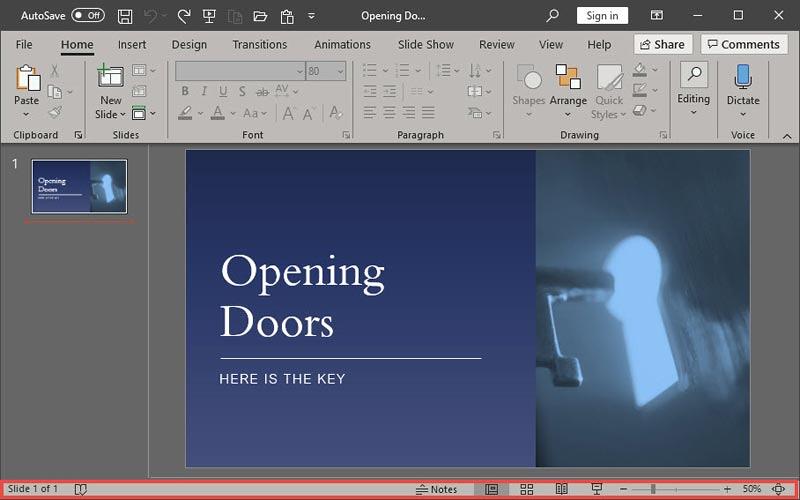This screenshot has width=800, height=500.
Task: Click the Paste clipboard icon
Action: pos(28,79)
